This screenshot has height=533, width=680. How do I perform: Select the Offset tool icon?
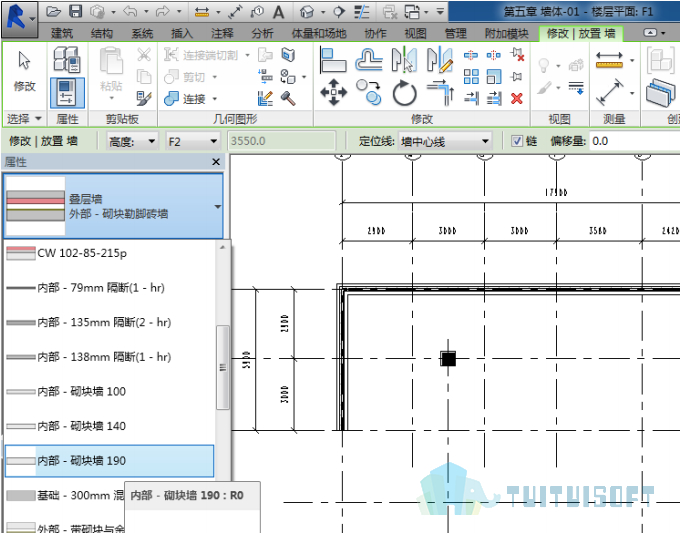pyautogui.click(x=369, y=60)
